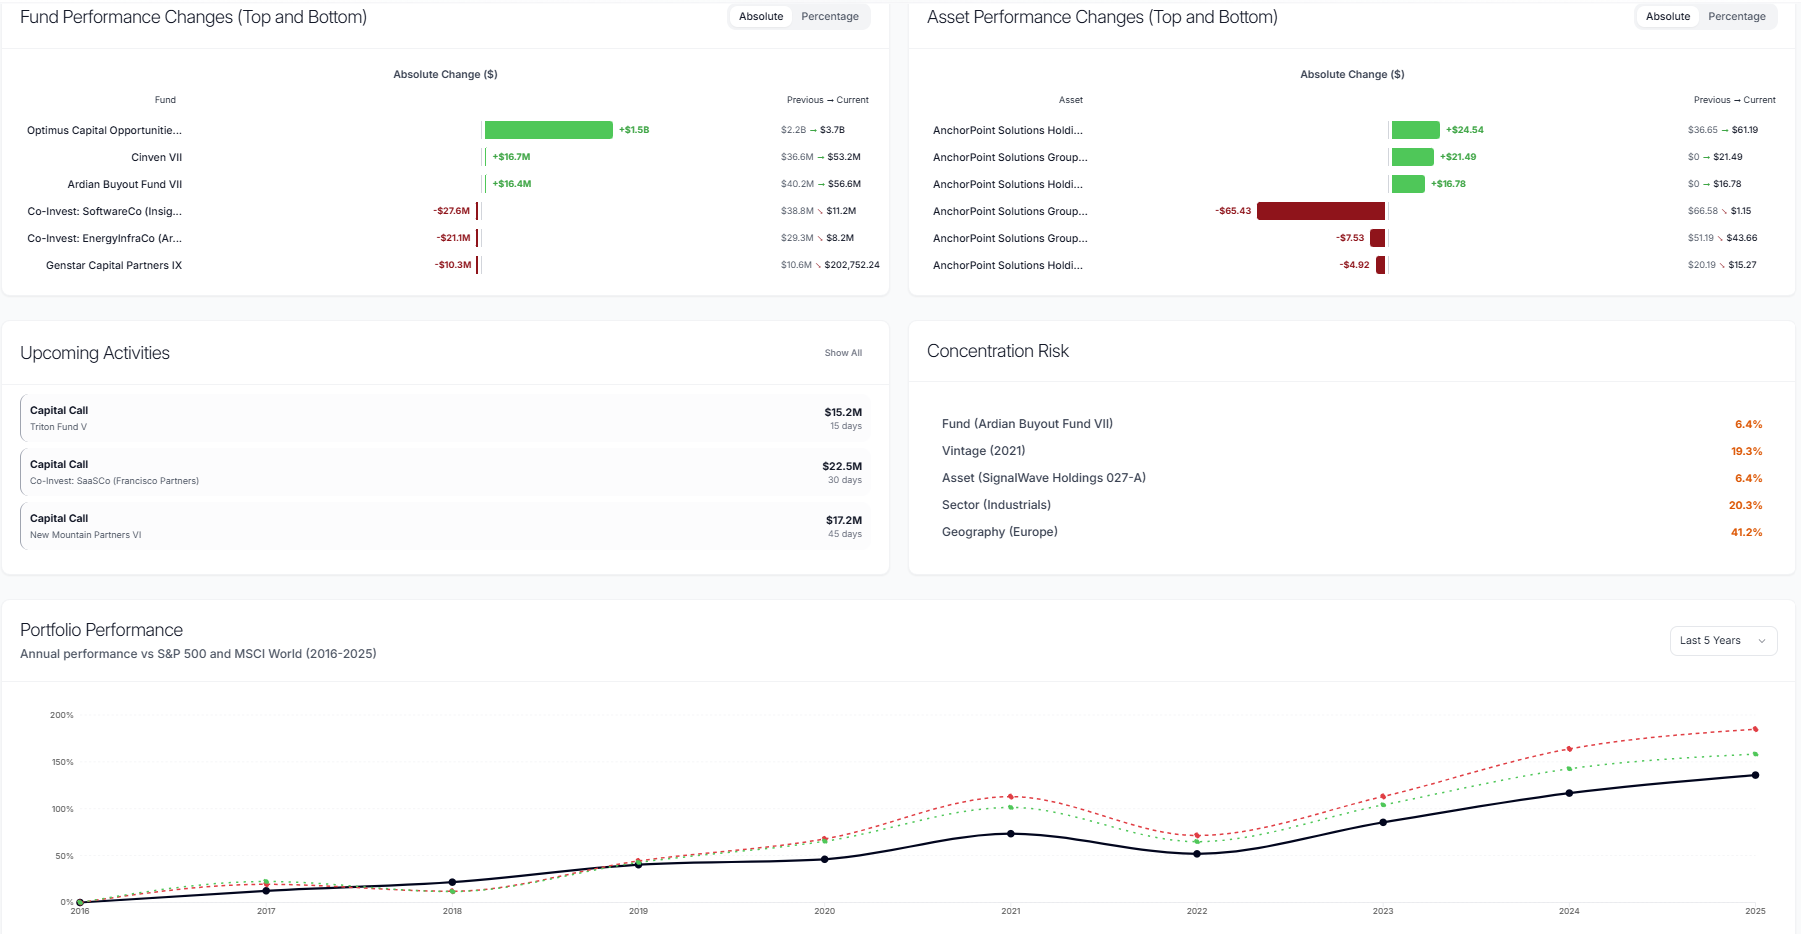Click the +$16.78 green asset bar

pos(1408,184)
